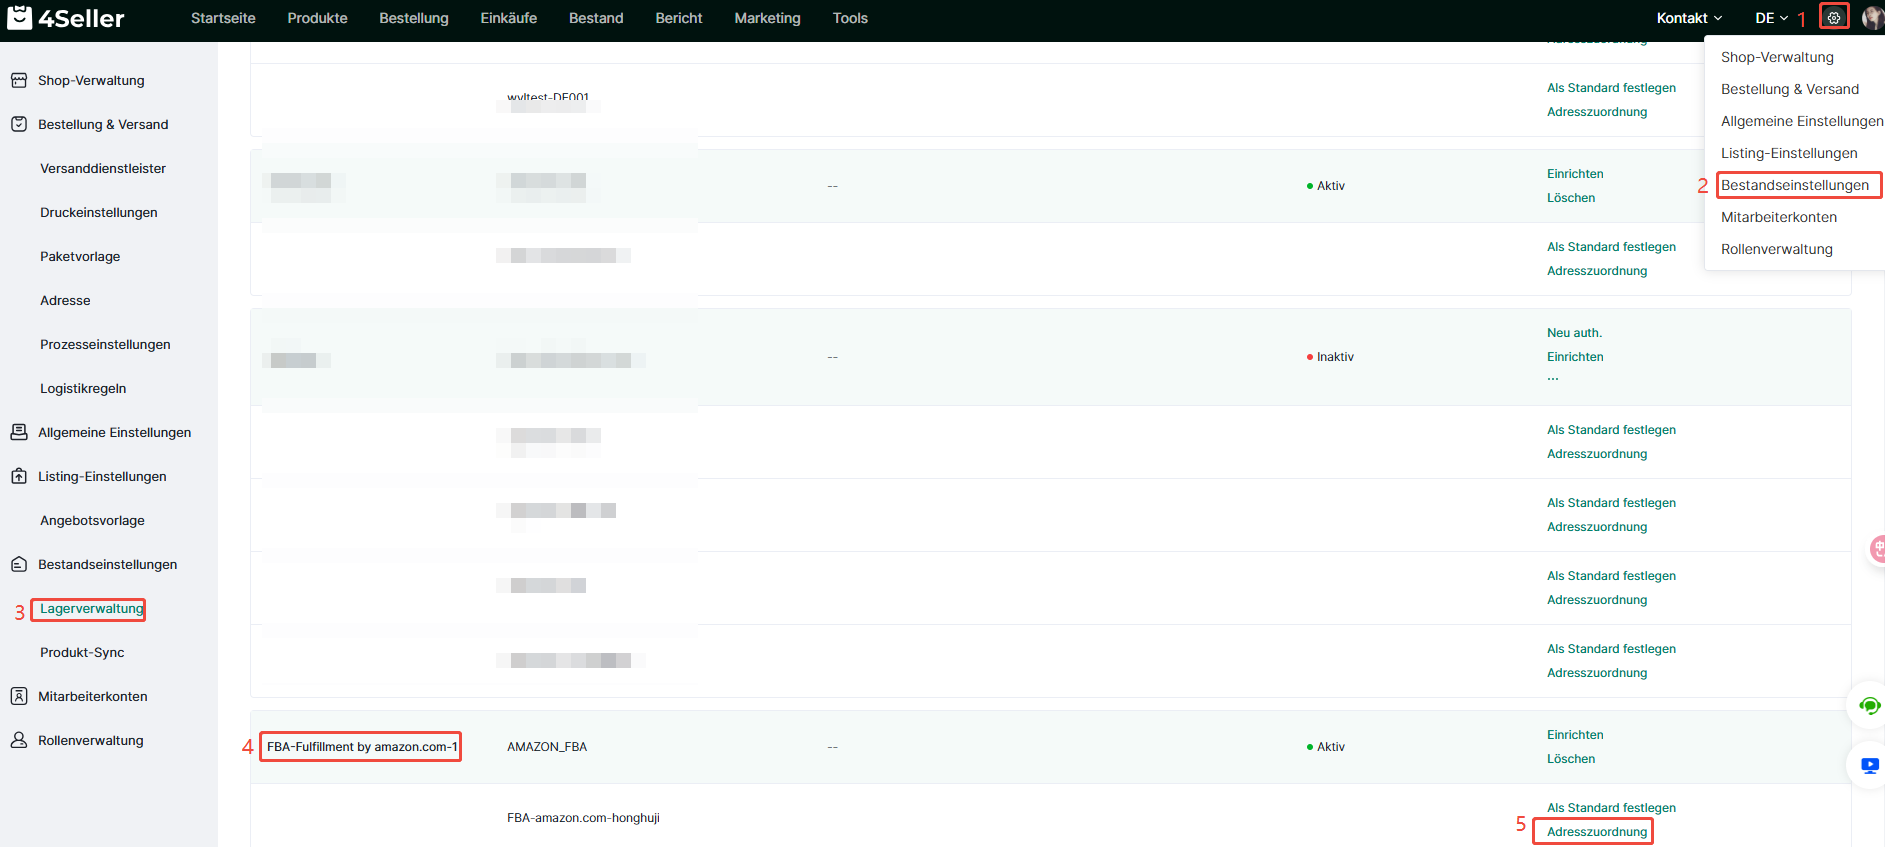The height and width of the screenshot is (847, 1885).
Task: Open the user avatar menu
Action: point(1873,18)
